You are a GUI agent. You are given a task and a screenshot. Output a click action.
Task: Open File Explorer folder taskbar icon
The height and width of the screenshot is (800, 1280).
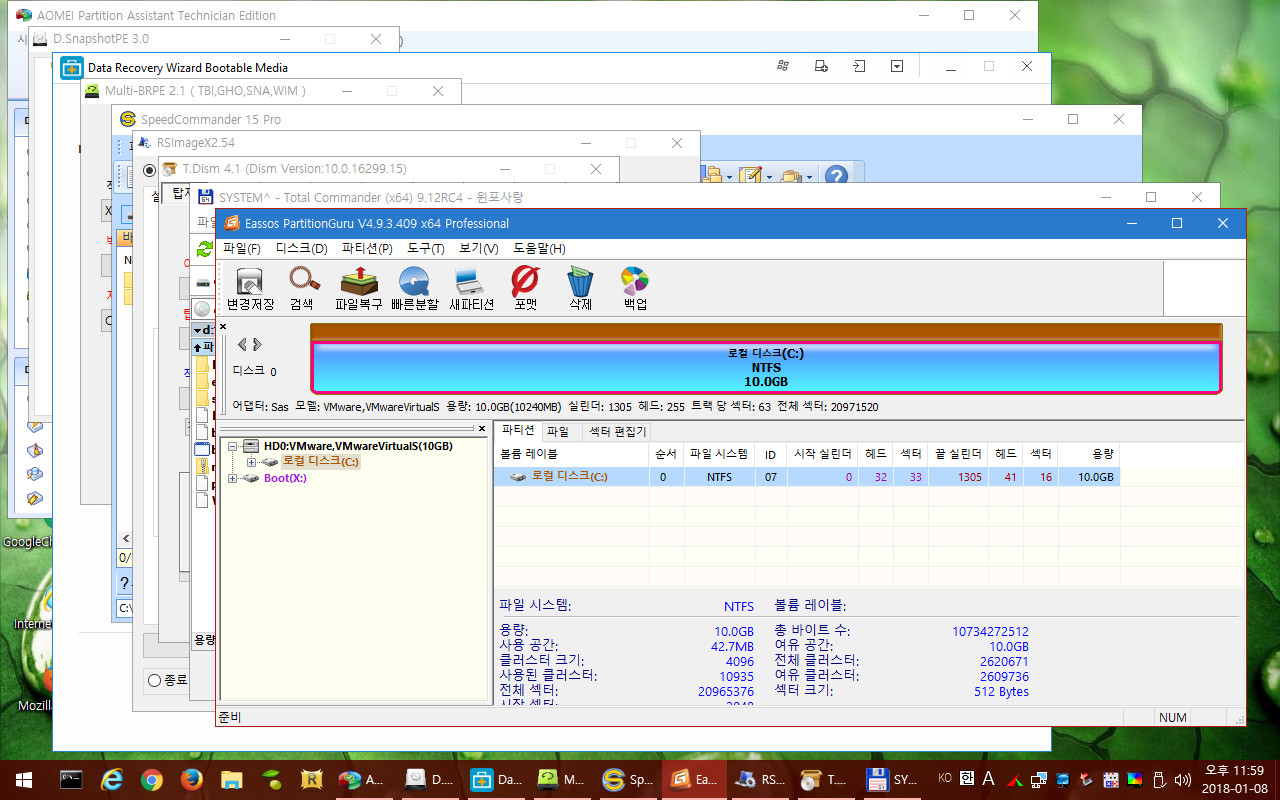[232, 780]
